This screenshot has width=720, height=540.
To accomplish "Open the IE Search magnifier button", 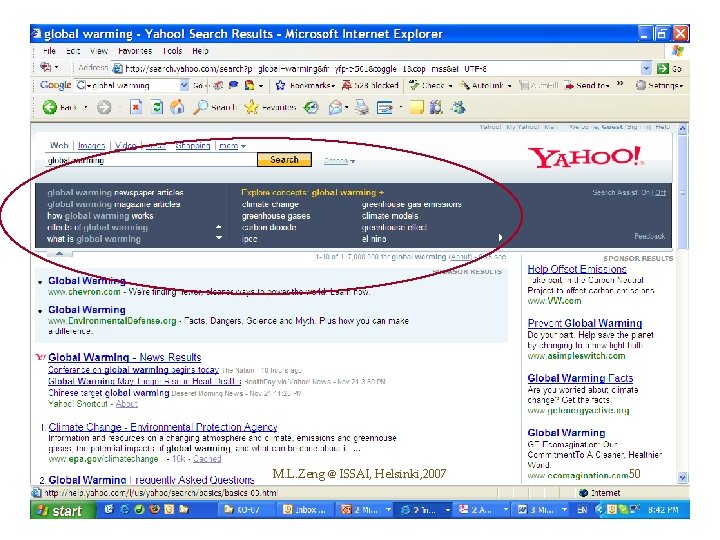I will (214, 107).
